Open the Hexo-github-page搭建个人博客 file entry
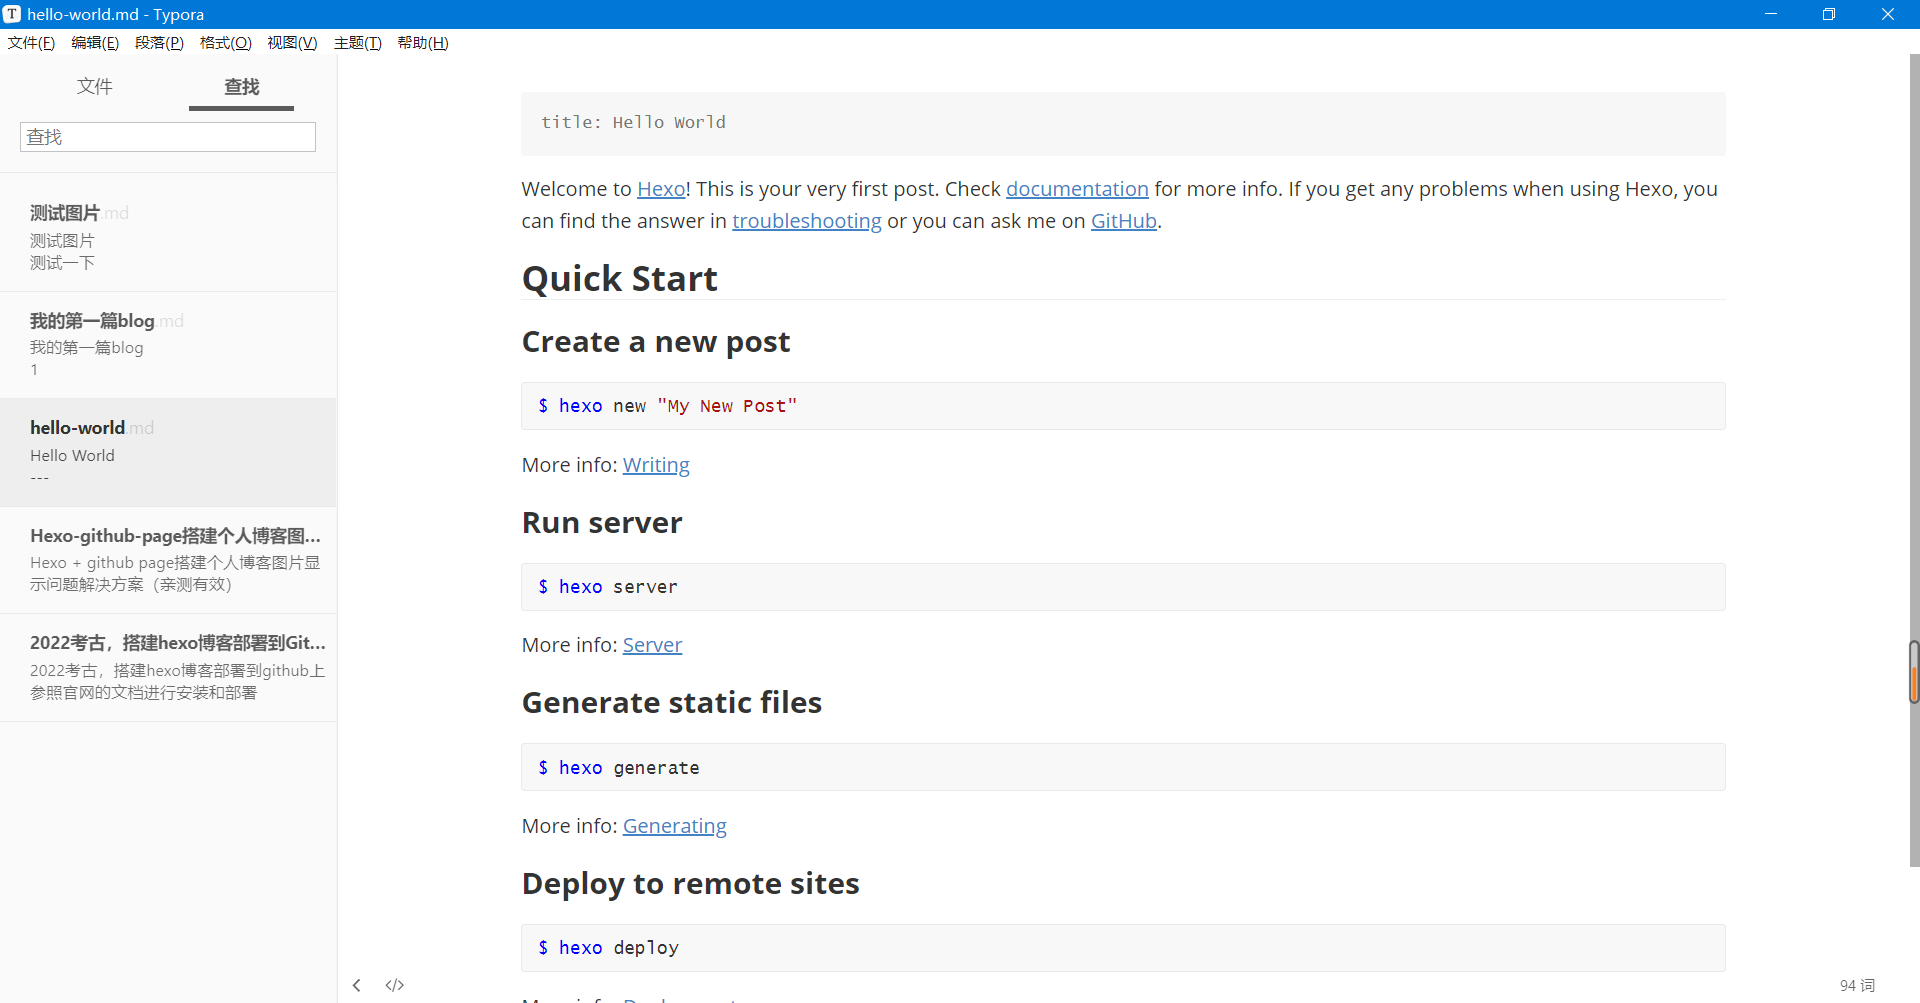 (168, 560)
